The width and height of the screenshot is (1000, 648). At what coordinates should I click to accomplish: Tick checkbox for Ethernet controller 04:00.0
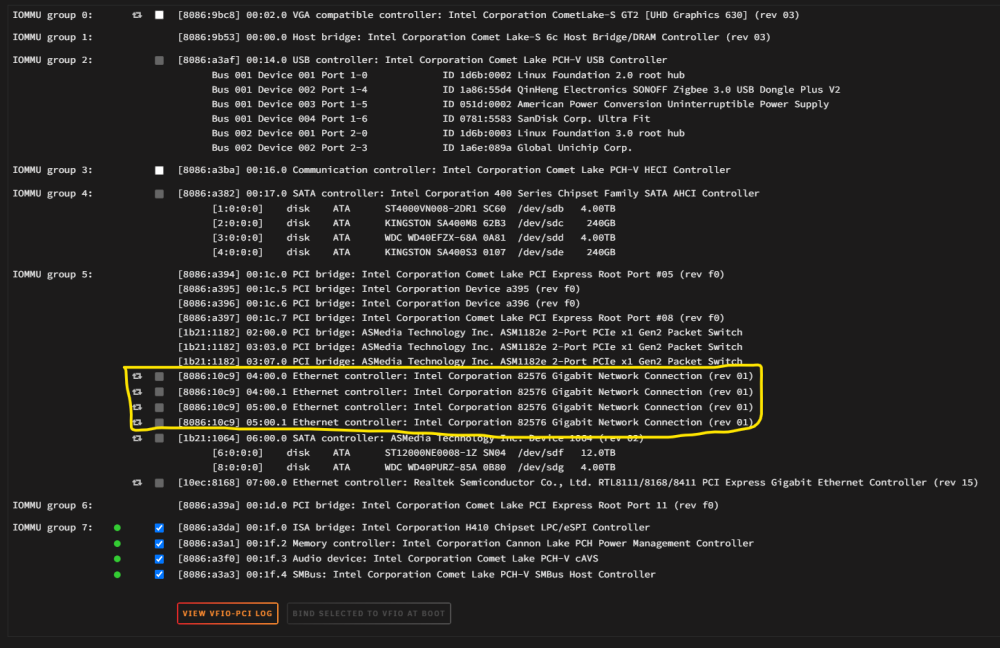159,377
